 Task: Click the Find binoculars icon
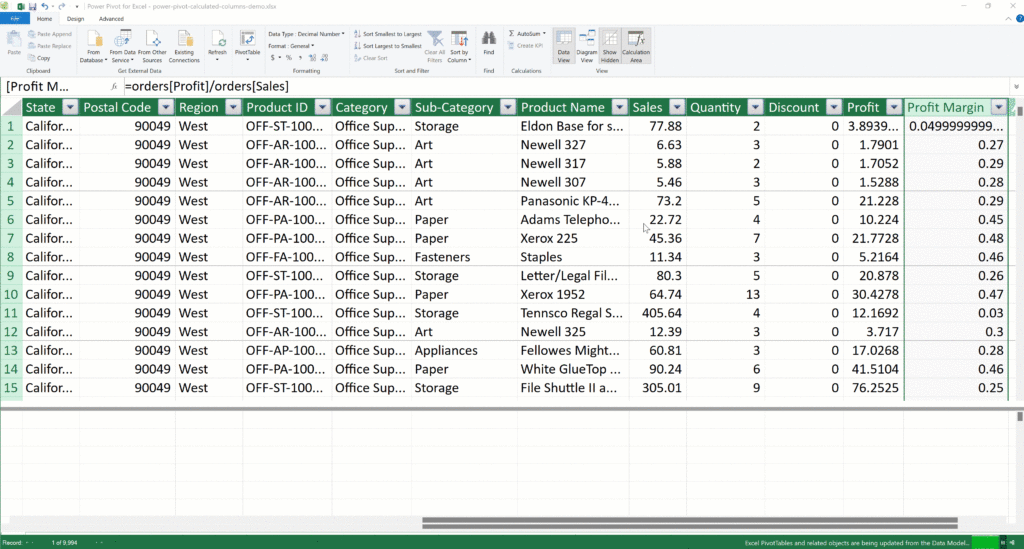tap(488, 42)
